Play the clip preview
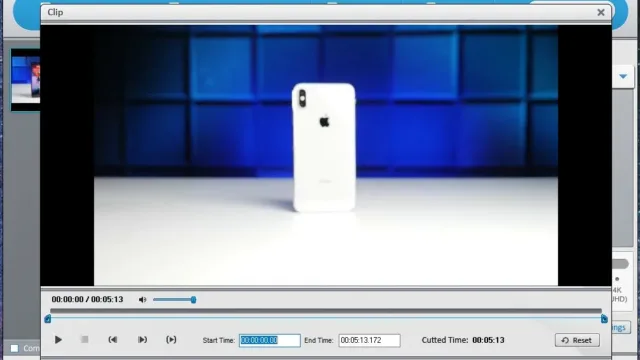640x360 pixels. pos(58,340)
